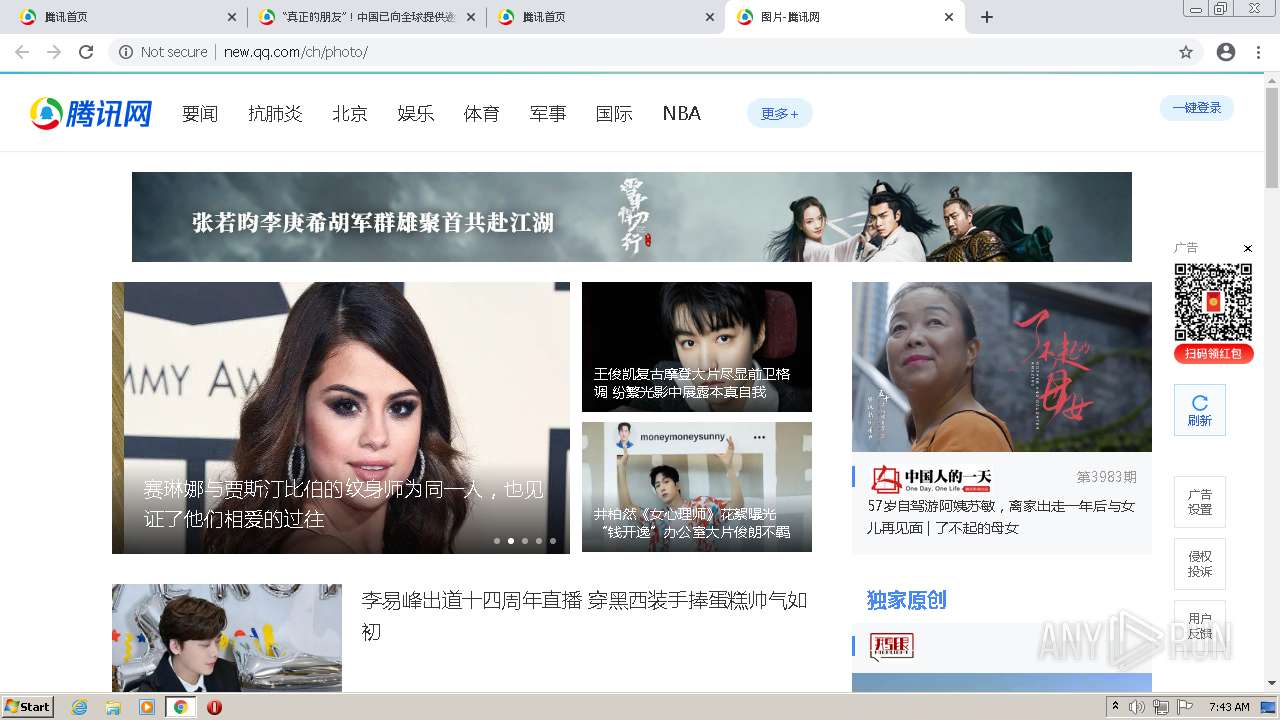Click the 广告设置 sidebar button
Screen dimensions: 1280x720
pyautogui.click(x=1200, y=502)
